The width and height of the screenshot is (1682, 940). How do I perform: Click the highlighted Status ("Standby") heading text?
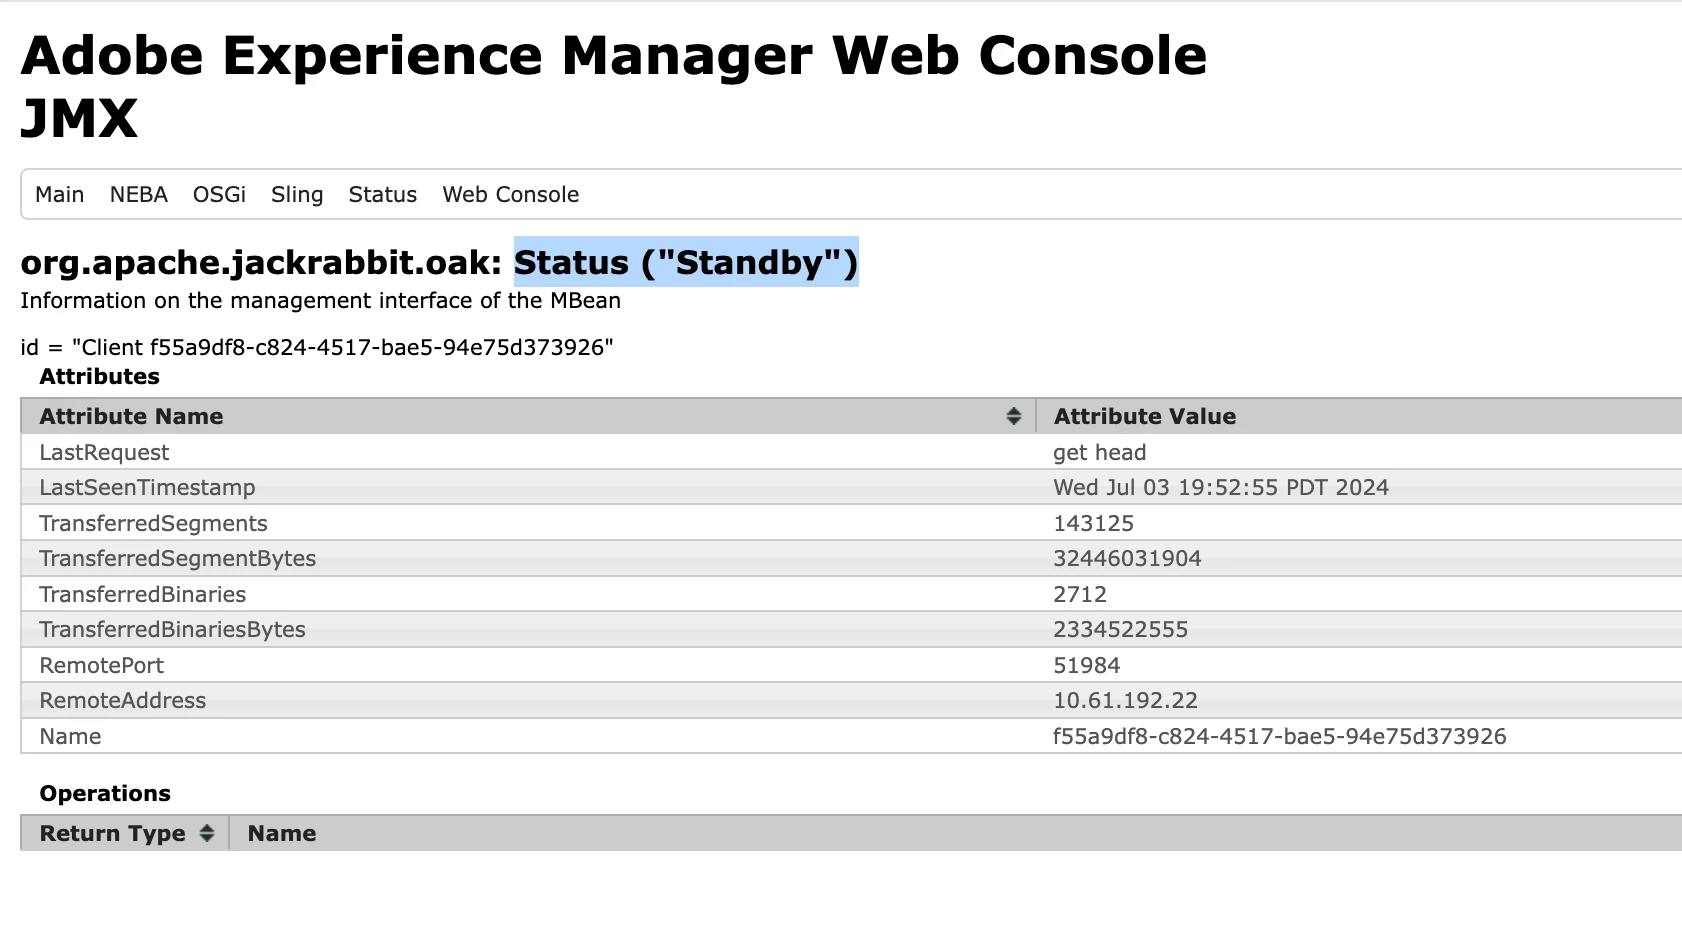coord(686,262)
